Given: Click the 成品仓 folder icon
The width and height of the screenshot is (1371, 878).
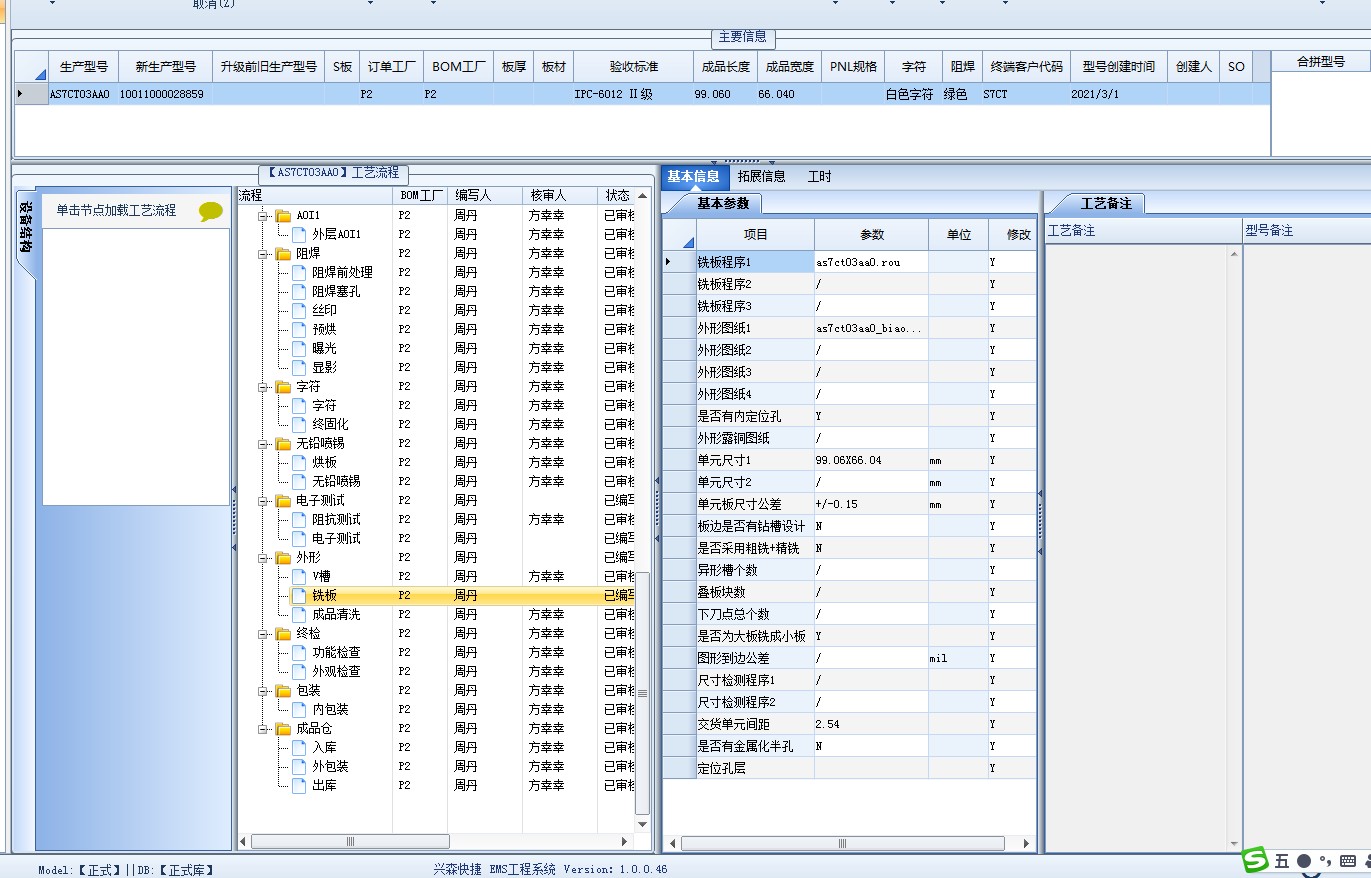Looking at the screenshot, I should (x=283, y=729).
